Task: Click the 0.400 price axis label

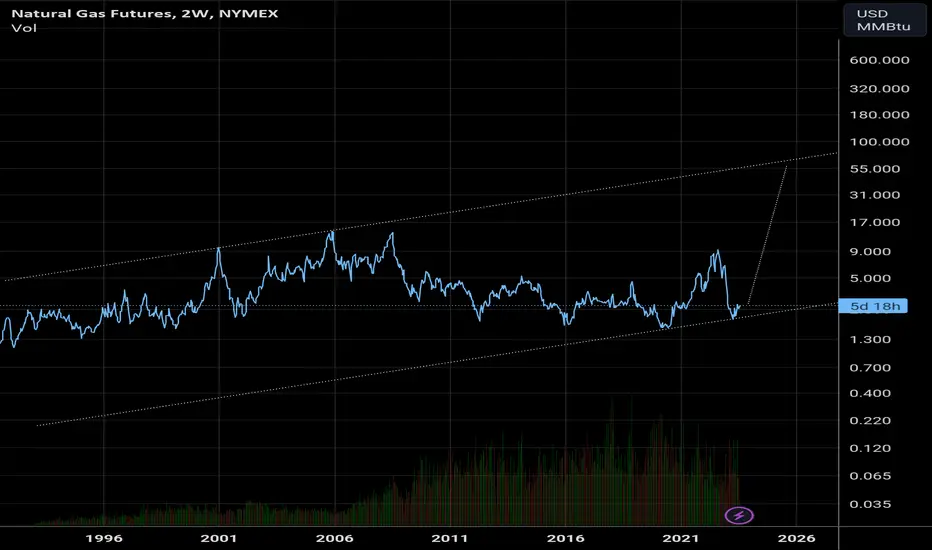Action: (870, 393)
